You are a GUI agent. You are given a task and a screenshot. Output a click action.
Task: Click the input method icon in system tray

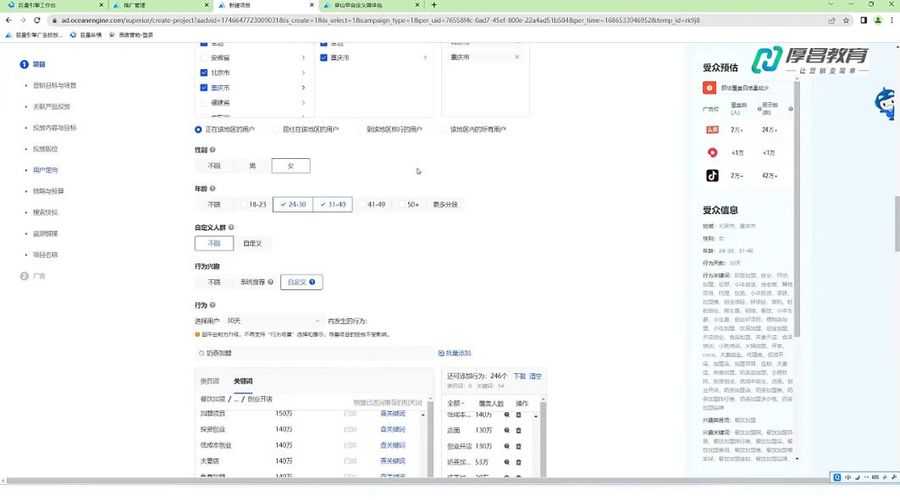click(x=837, y=477)
